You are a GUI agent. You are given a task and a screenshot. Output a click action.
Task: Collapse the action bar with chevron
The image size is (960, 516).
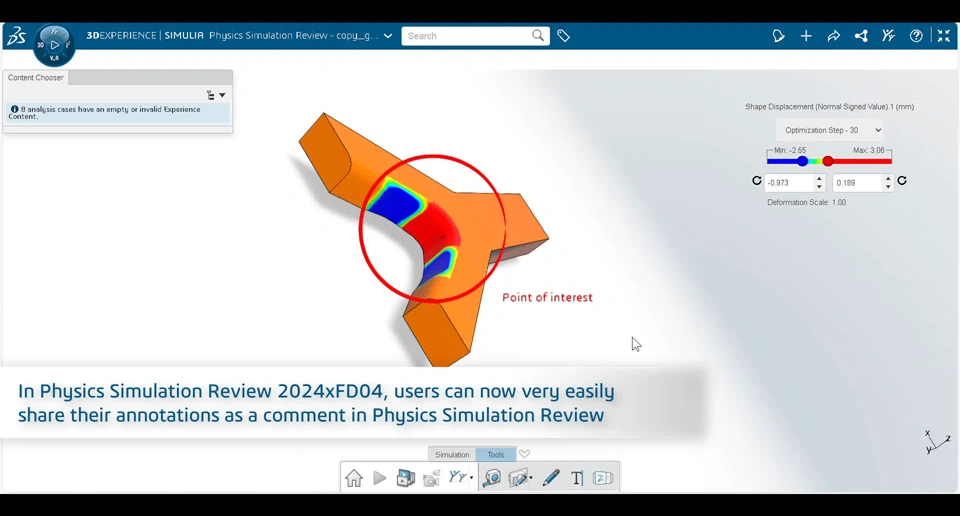(x=525, y=454)
